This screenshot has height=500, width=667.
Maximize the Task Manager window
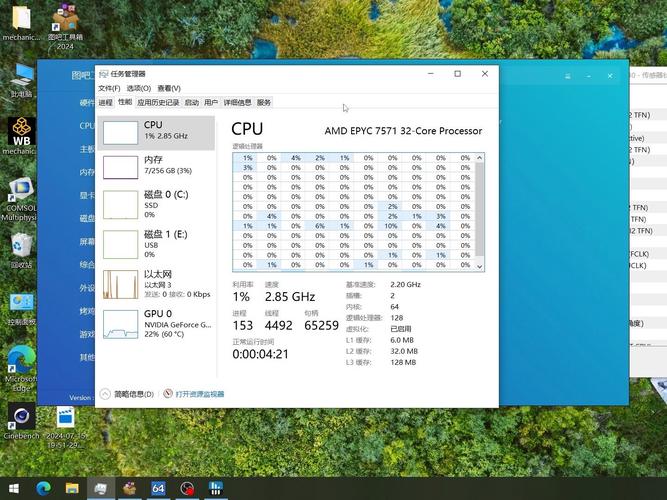tap(457, 74)
